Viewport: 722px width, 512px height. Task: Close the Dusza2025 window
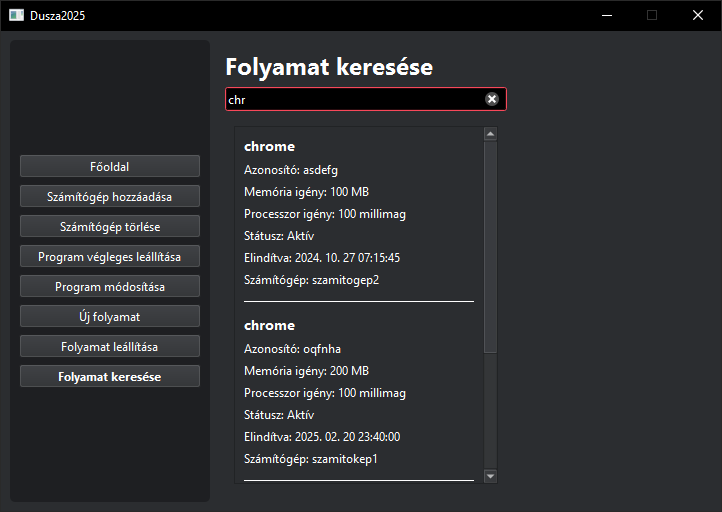[x=698, y=15]
